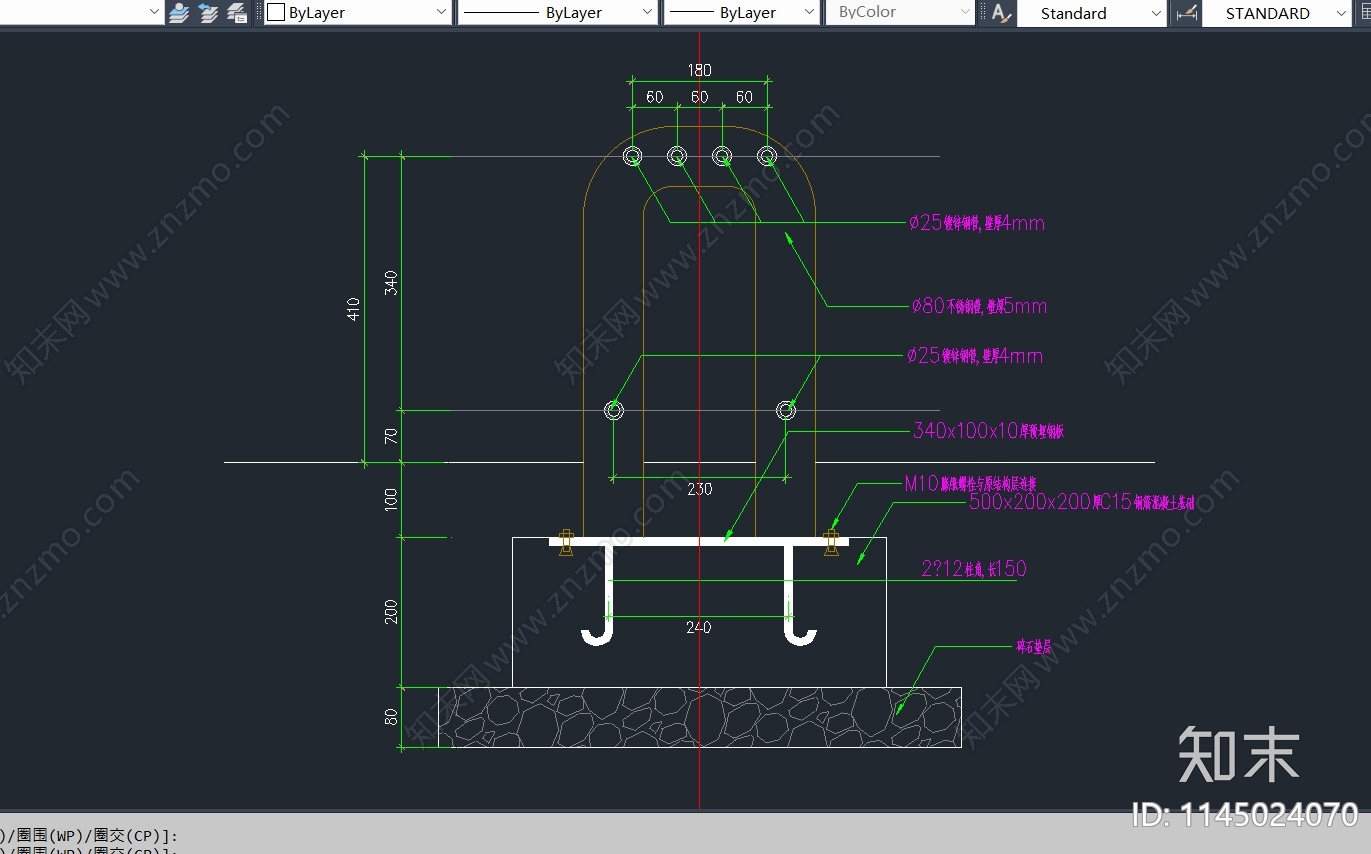This screenshot has width=1371, height=854.
Task: Select the ø80 5mm pipe annotation
Action: (979, 306)
